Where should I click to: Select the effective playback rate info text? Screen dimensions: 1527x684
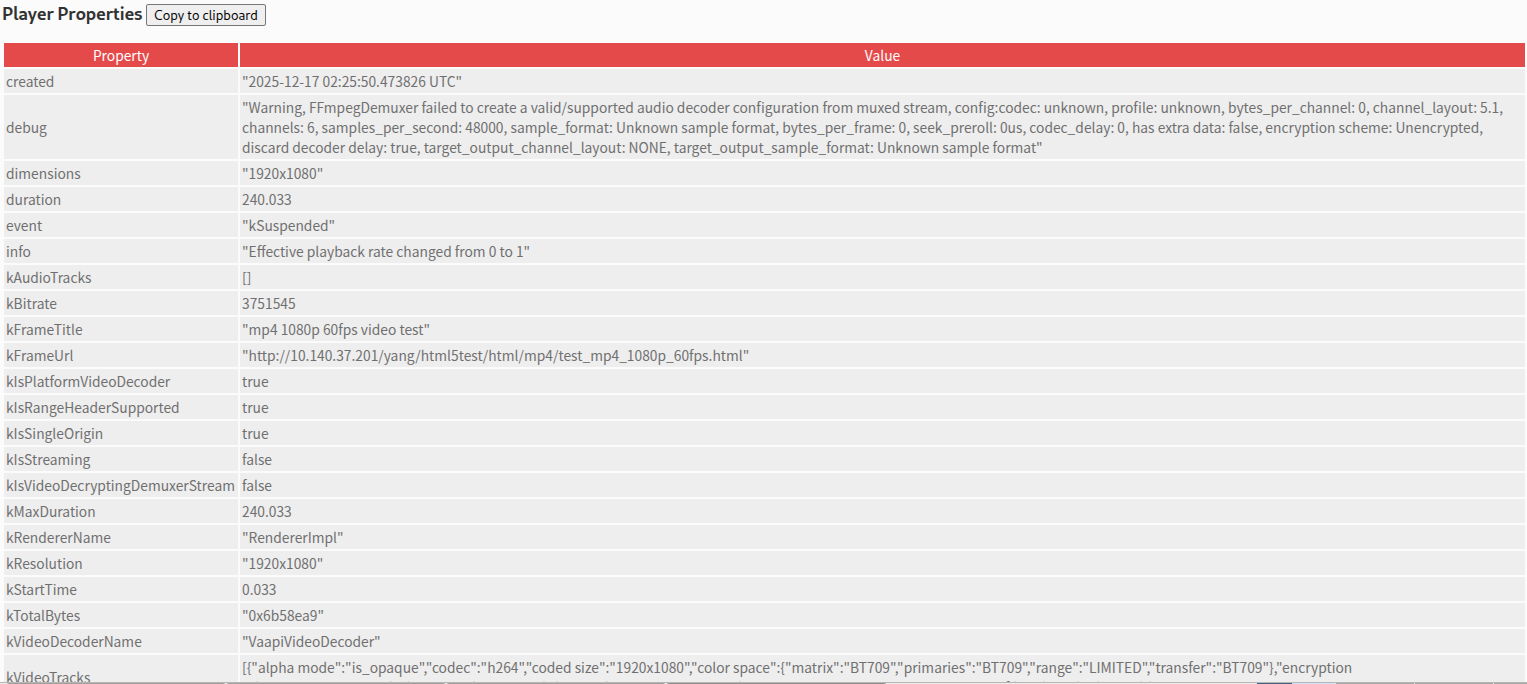point(385,252)
